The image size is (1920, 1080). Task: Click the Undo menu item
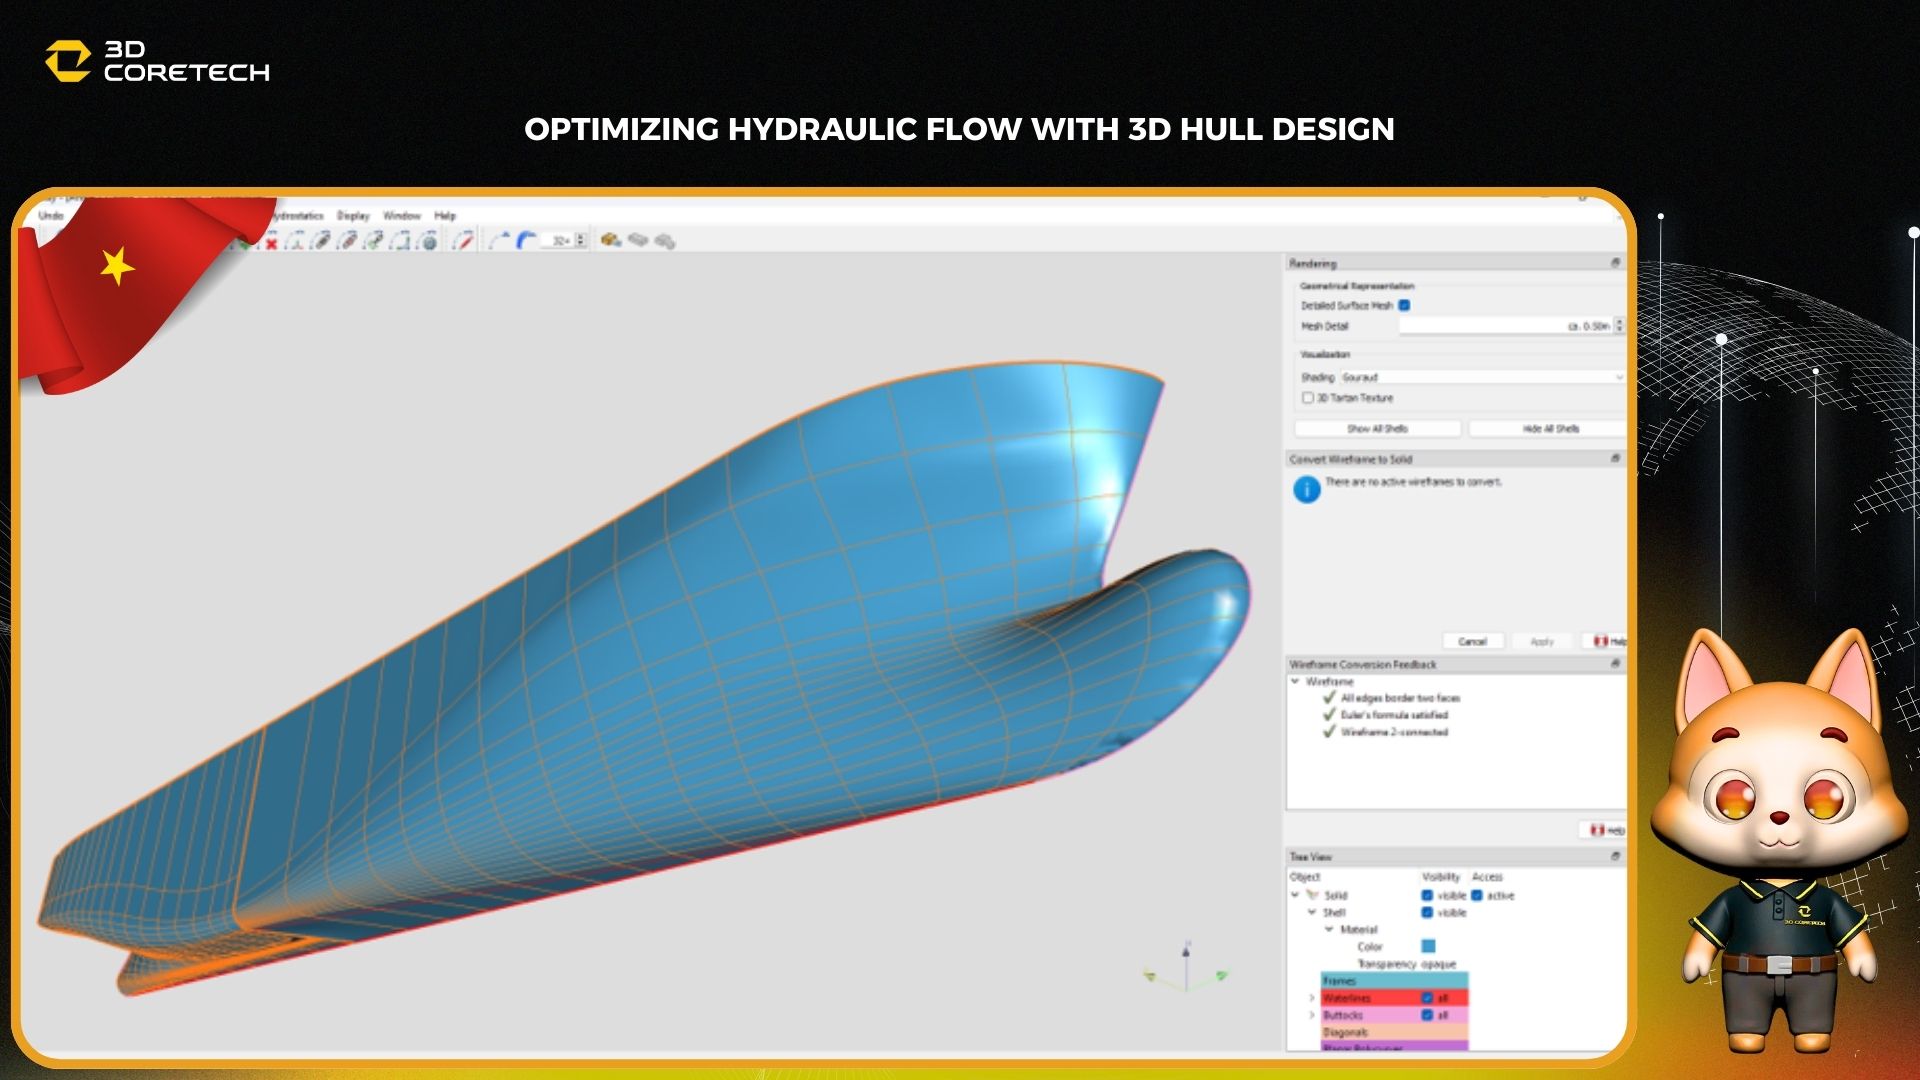tap(50, 215)
